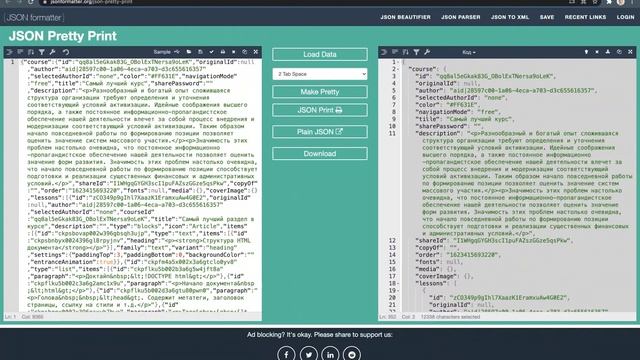Click the format icon in left editor toolbar
The height and width of the screenshot is (360, 640).
click(9, 52)
